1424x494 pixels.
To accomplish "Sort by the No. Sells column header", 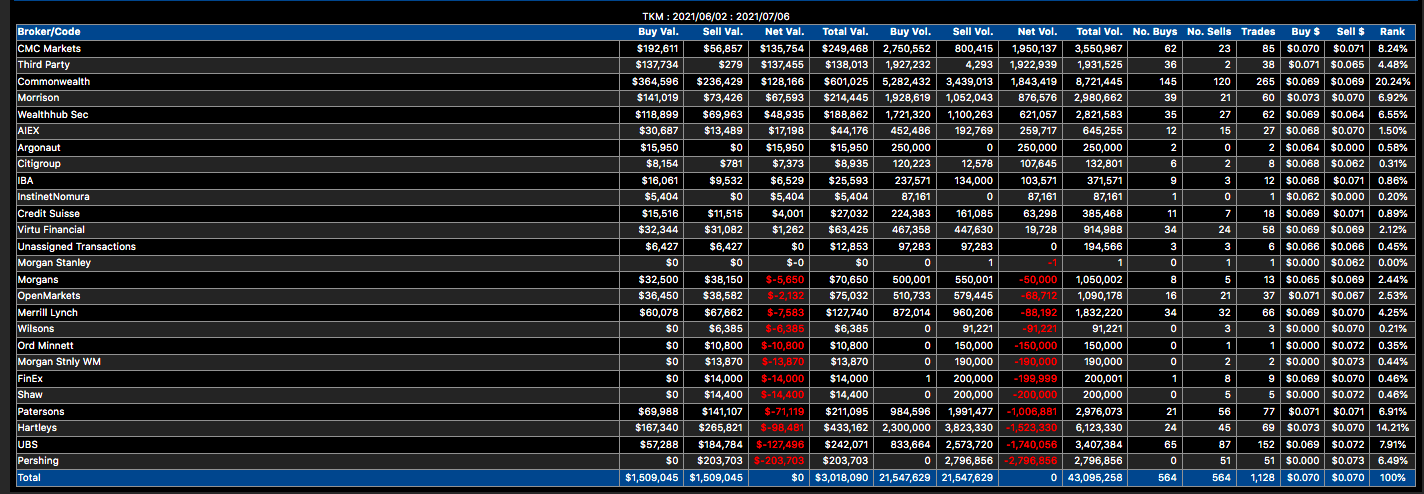I will (x=1209, y=32).
